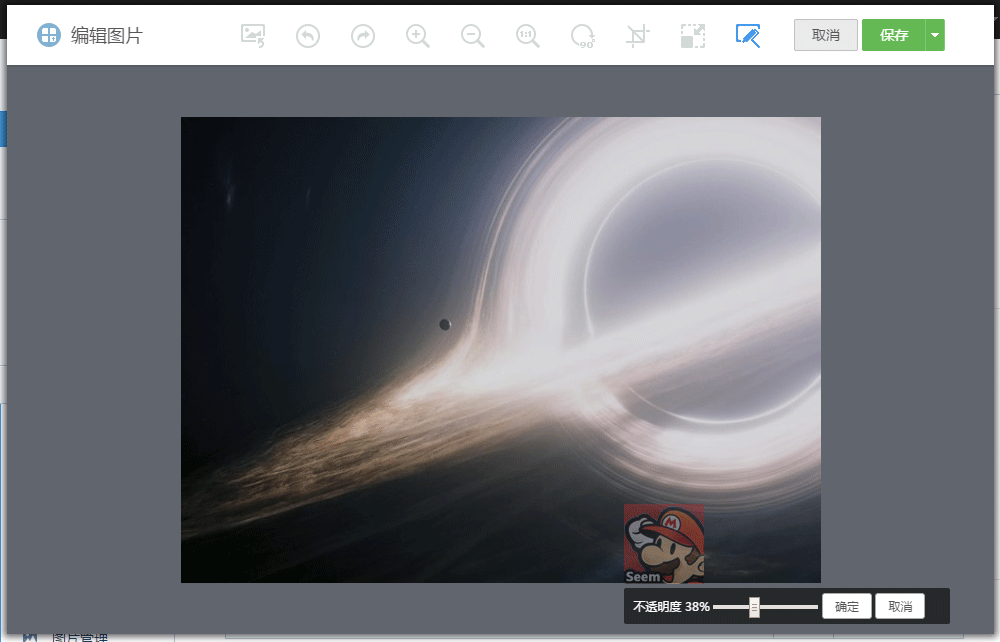Viewport: 1000px width, 642px height.
Task: Redo the reverted image edit
Action: [363, 36]
